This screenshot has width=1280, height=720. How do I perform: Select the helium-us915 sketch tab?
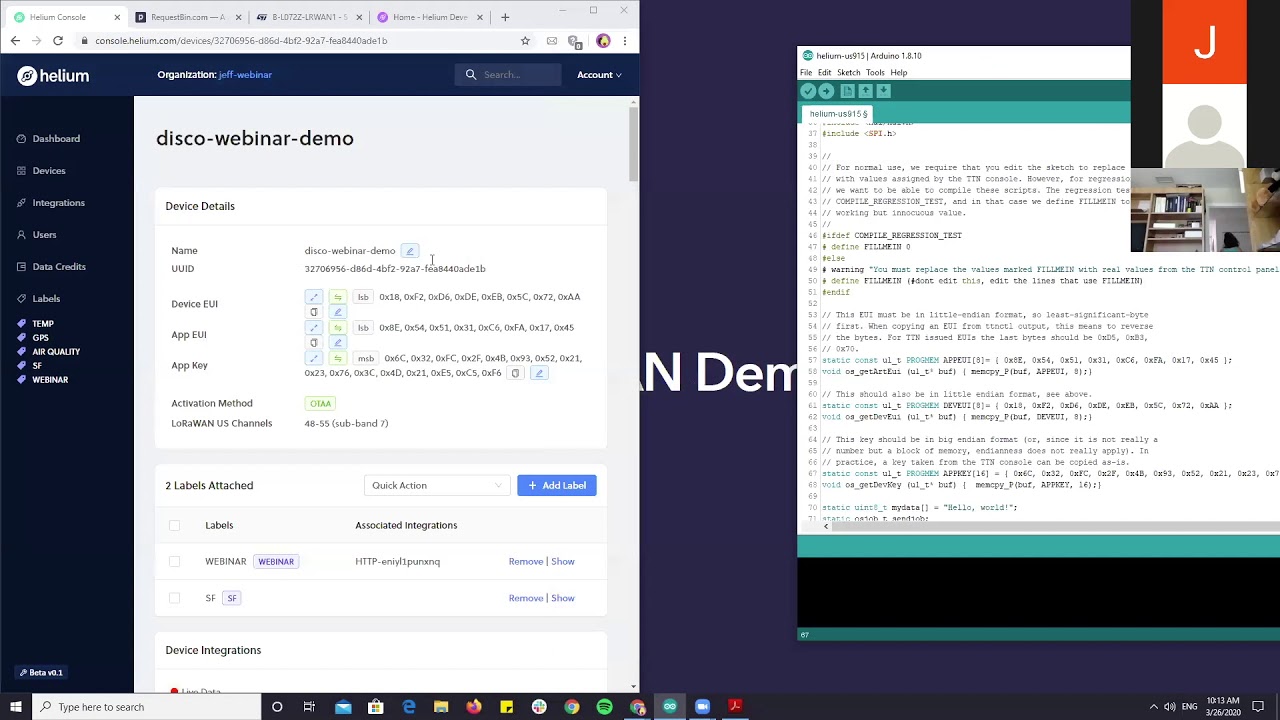[x=838, y=114]
